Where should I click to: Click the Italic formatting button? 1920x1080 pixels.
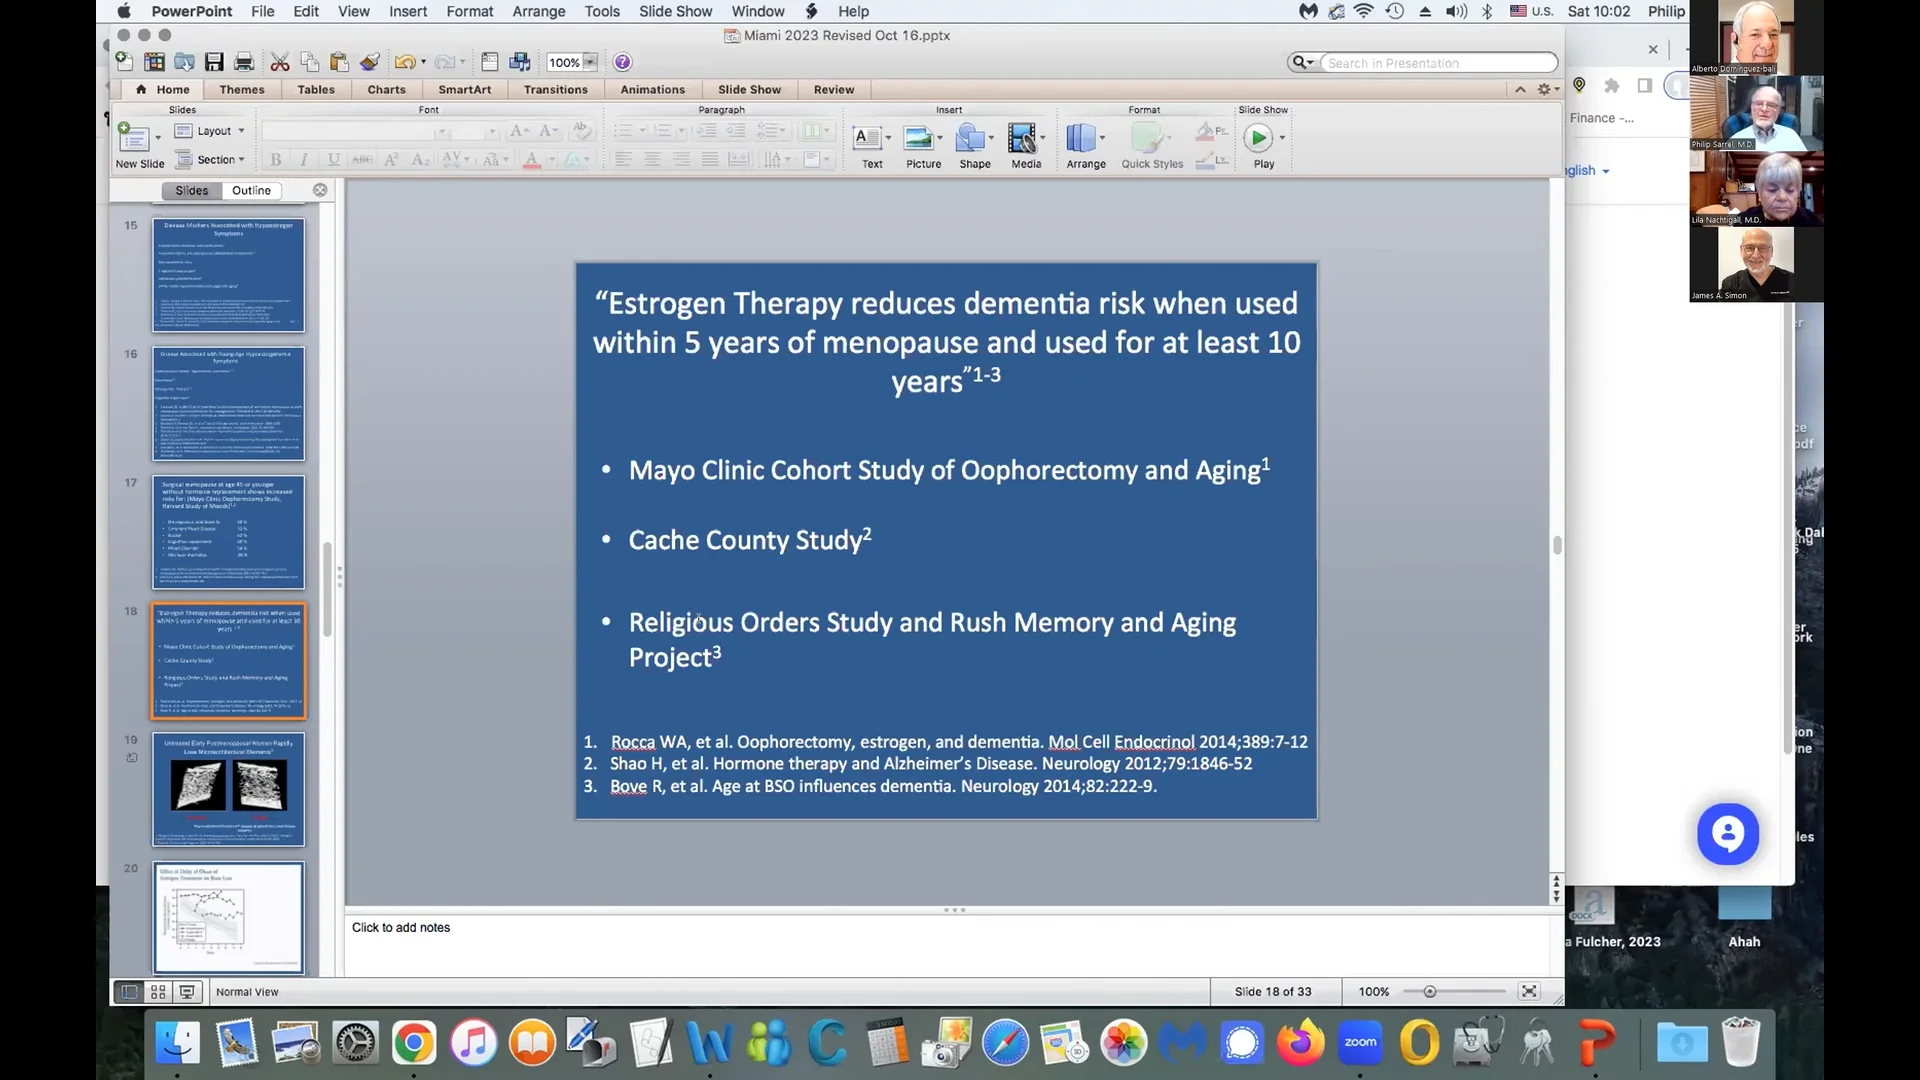pyautogui.click(x=304, y=159)
